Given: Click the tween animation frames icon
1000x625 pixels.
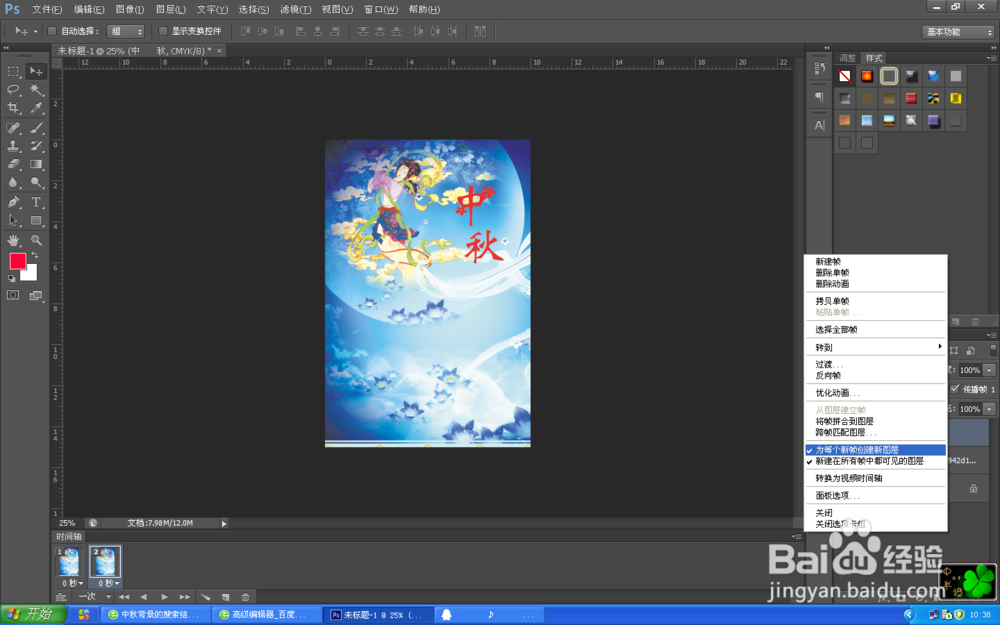Looking at the screenshot, I should click(205, 597).
